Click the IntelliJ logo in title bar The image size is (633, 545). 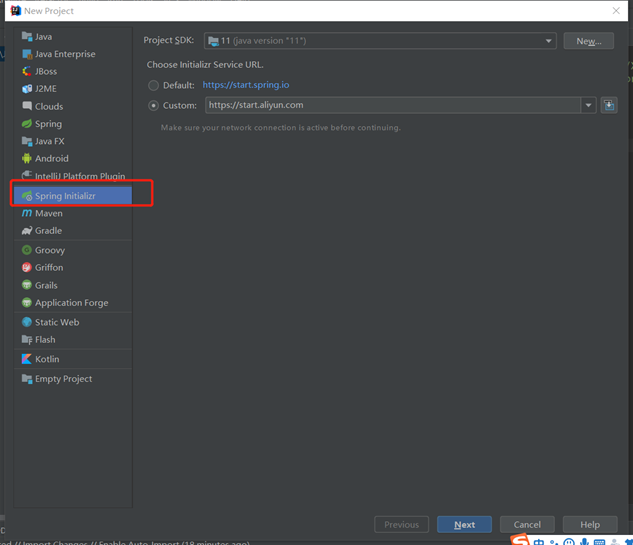15,11
